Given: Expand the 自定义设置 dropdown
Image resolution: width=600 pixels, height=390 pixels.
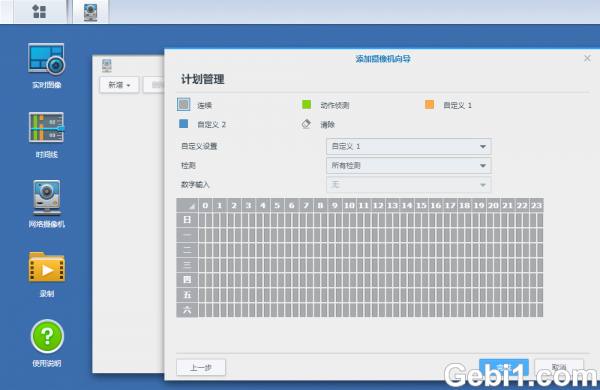Looking at the screenshot, I should 409,146.
